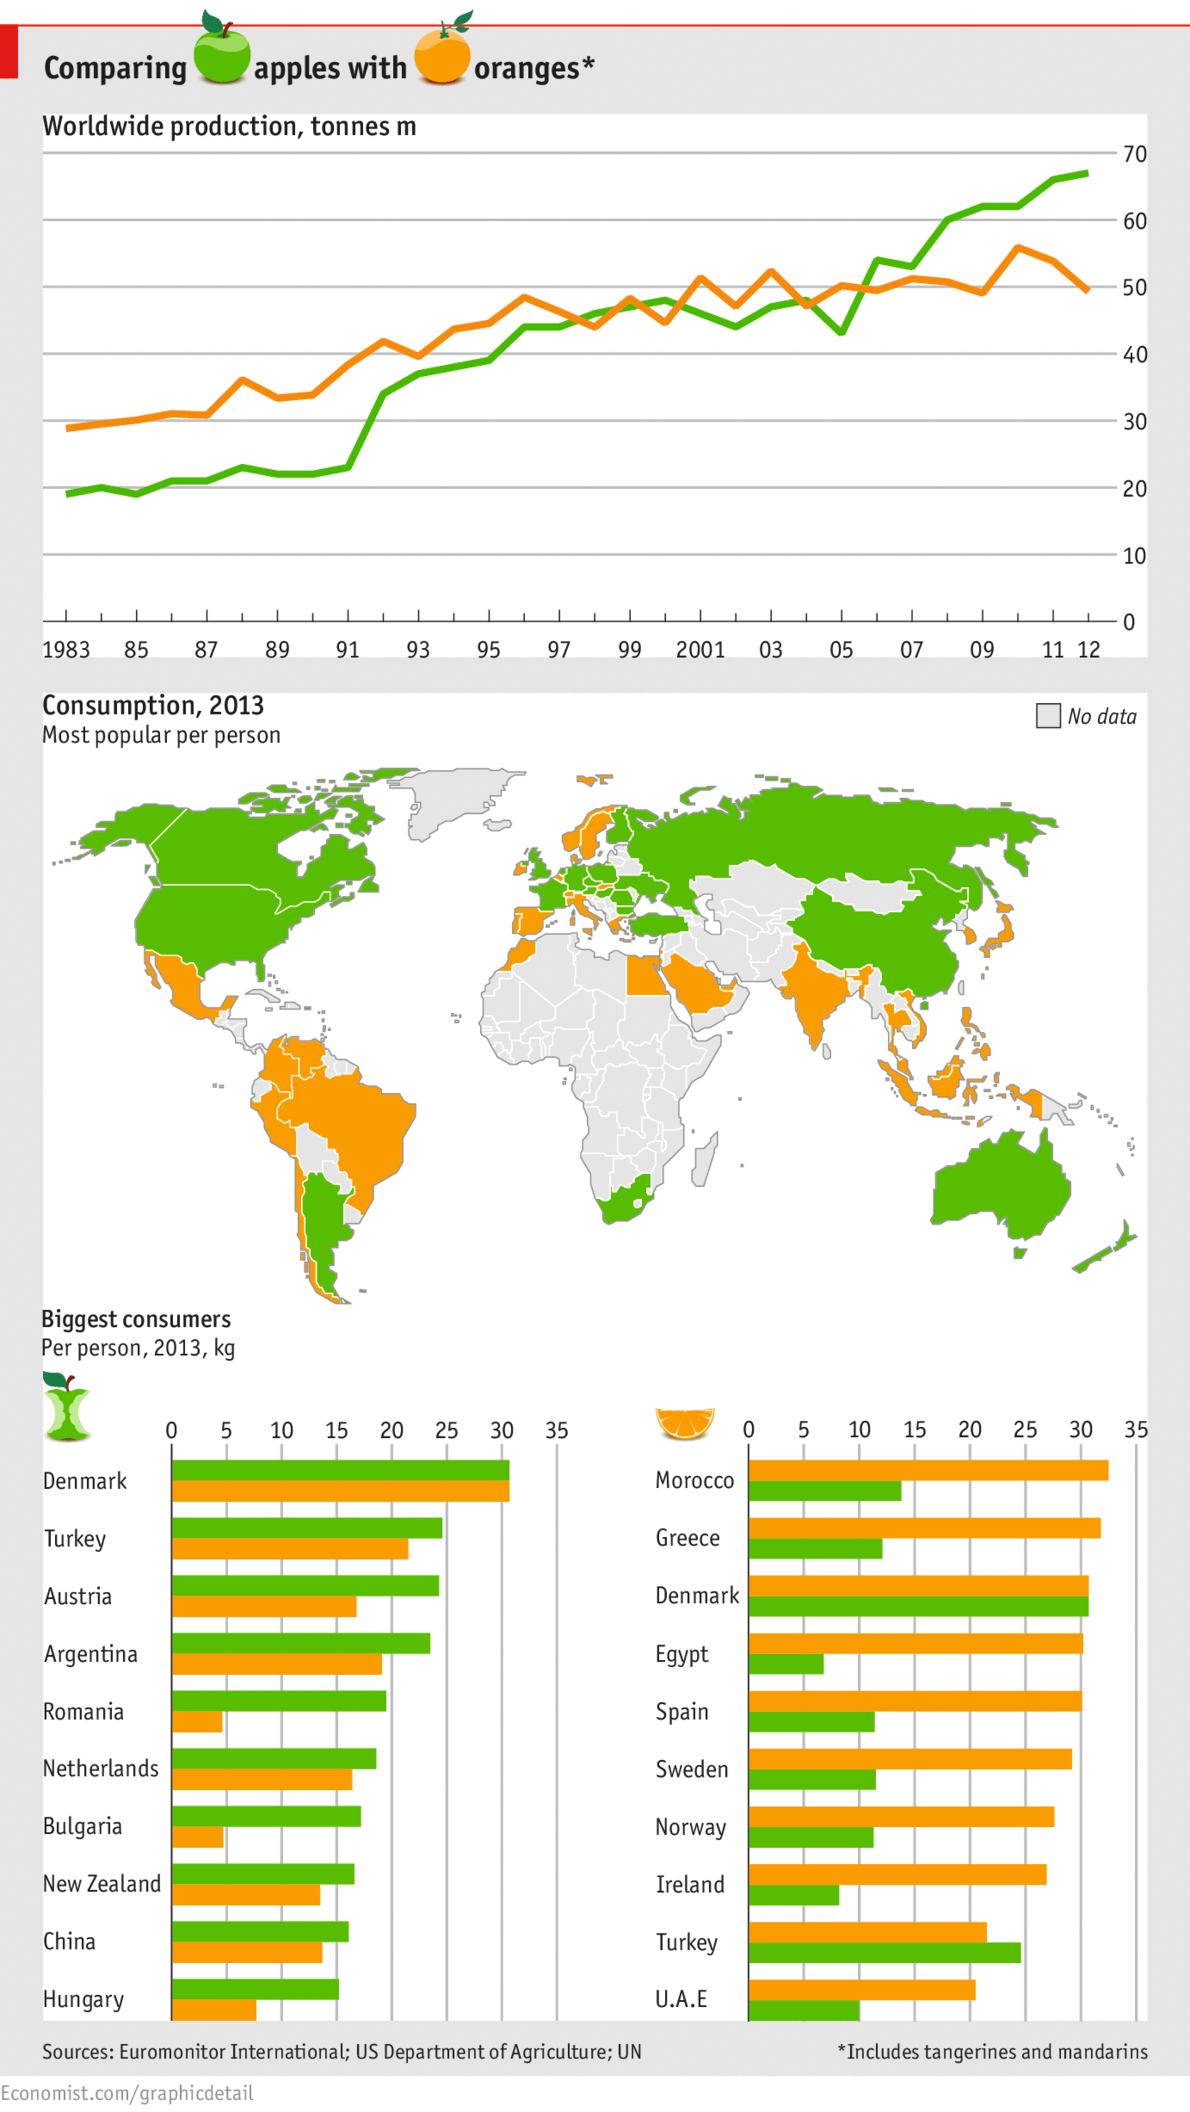Image resolution: width=1190 pixels, height=2112 pixels.
Task: Click the Bulgaria country label
Action: (x=83, y=1827)
